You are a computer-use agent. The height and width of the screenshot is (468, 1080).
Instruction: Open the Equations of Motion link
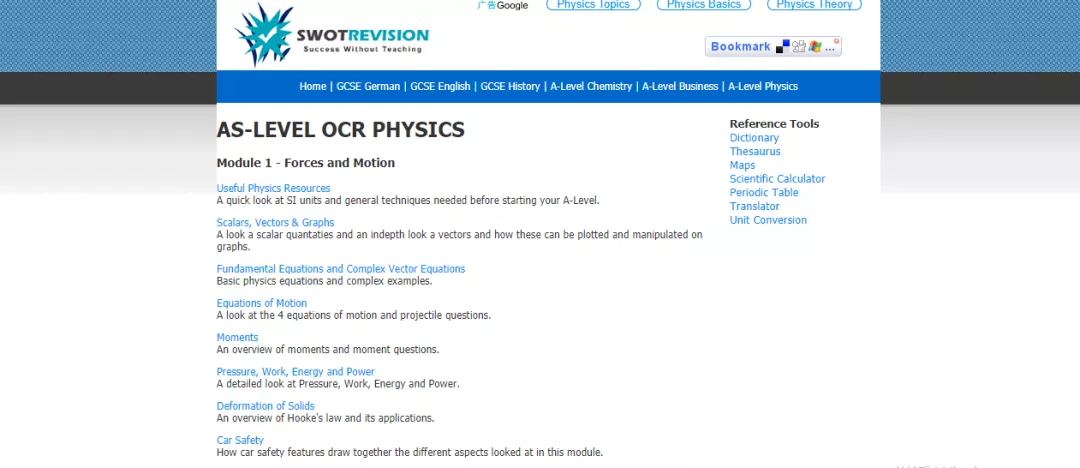(262, 303)
